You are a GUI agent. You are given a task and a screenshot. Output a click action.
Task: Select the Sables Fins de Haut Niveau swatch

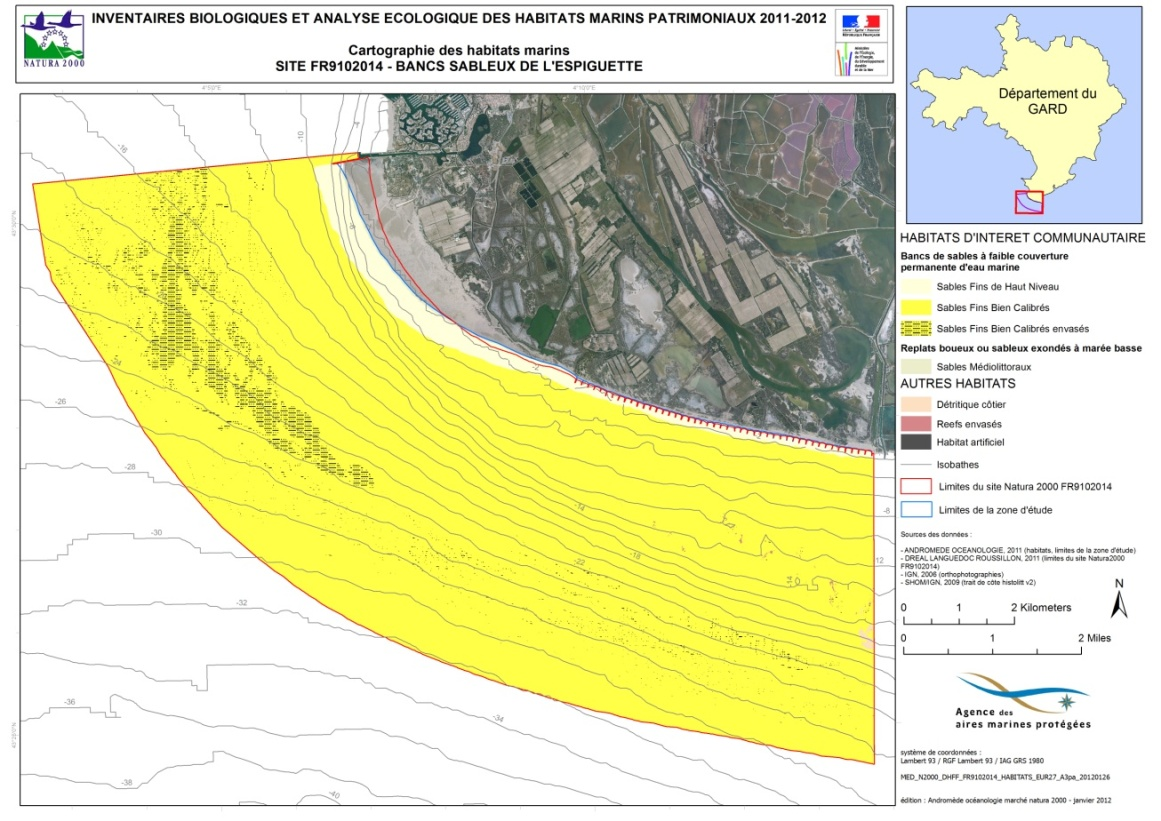[x=916, y=286]
